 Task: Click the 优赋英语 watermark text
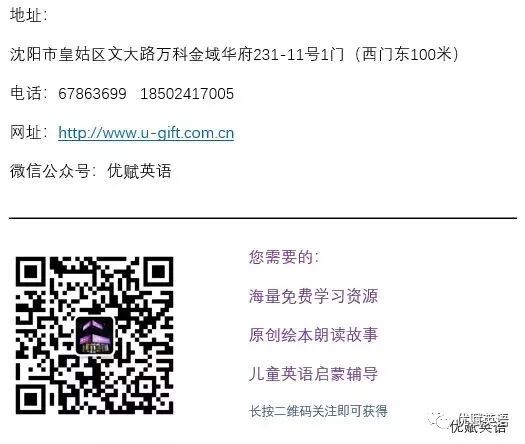click(479, 424)
